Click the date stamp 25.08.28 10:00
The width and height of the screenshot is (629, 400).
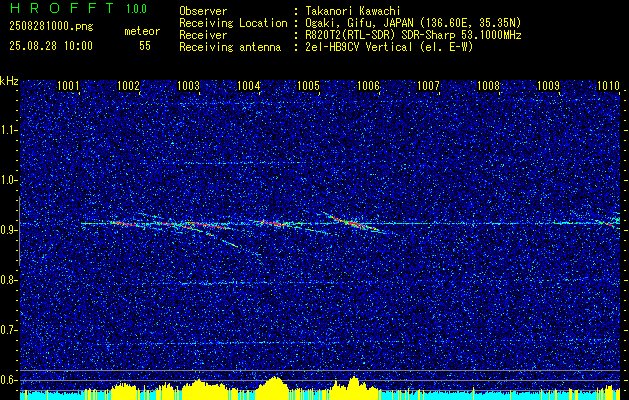pos(51,46)
